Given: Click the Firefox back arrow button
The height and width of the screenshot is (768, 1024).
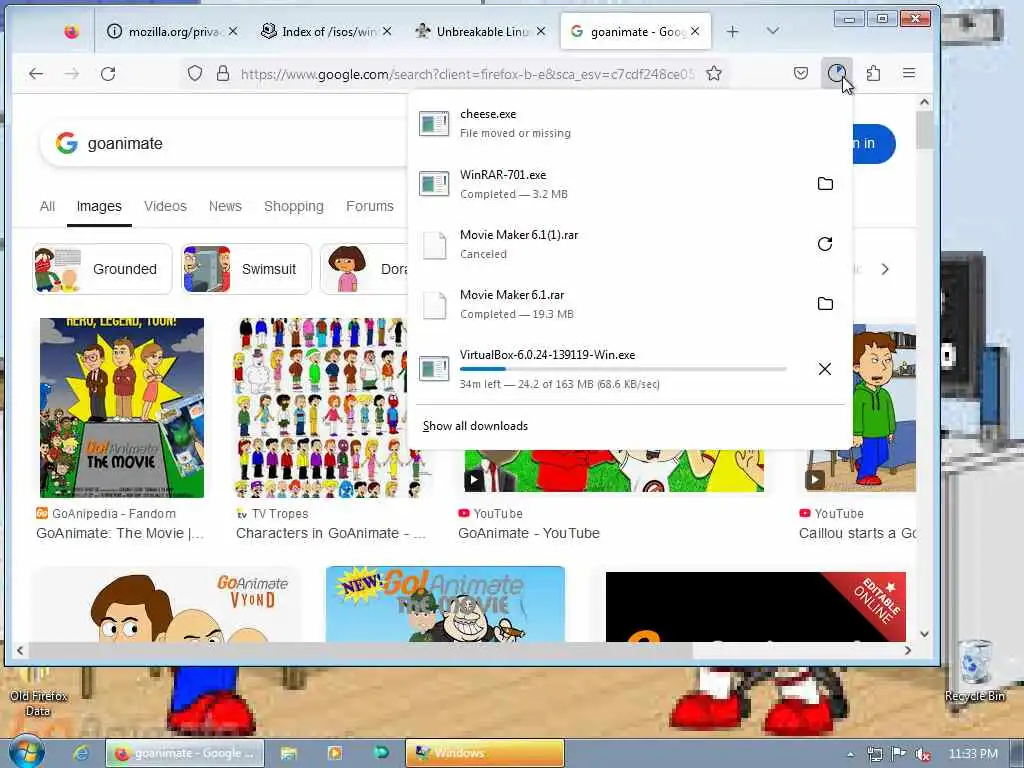Looking at the screenshot, I should point(36,74).
